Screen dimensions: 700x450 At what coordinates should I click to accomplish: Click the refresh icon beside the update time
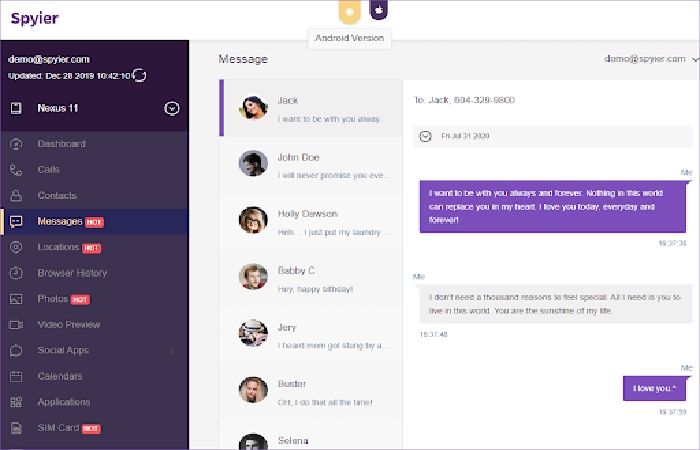tap(139, 76)
